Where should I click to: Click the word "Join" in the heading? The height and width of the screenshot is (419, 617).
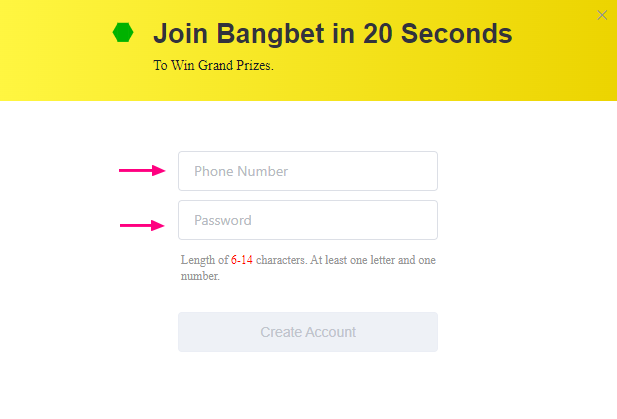point(178,34)
